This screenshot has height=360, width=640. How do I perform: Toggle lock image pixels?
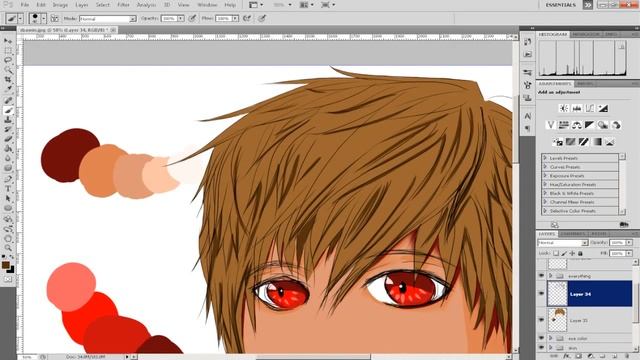pos(564,253)
